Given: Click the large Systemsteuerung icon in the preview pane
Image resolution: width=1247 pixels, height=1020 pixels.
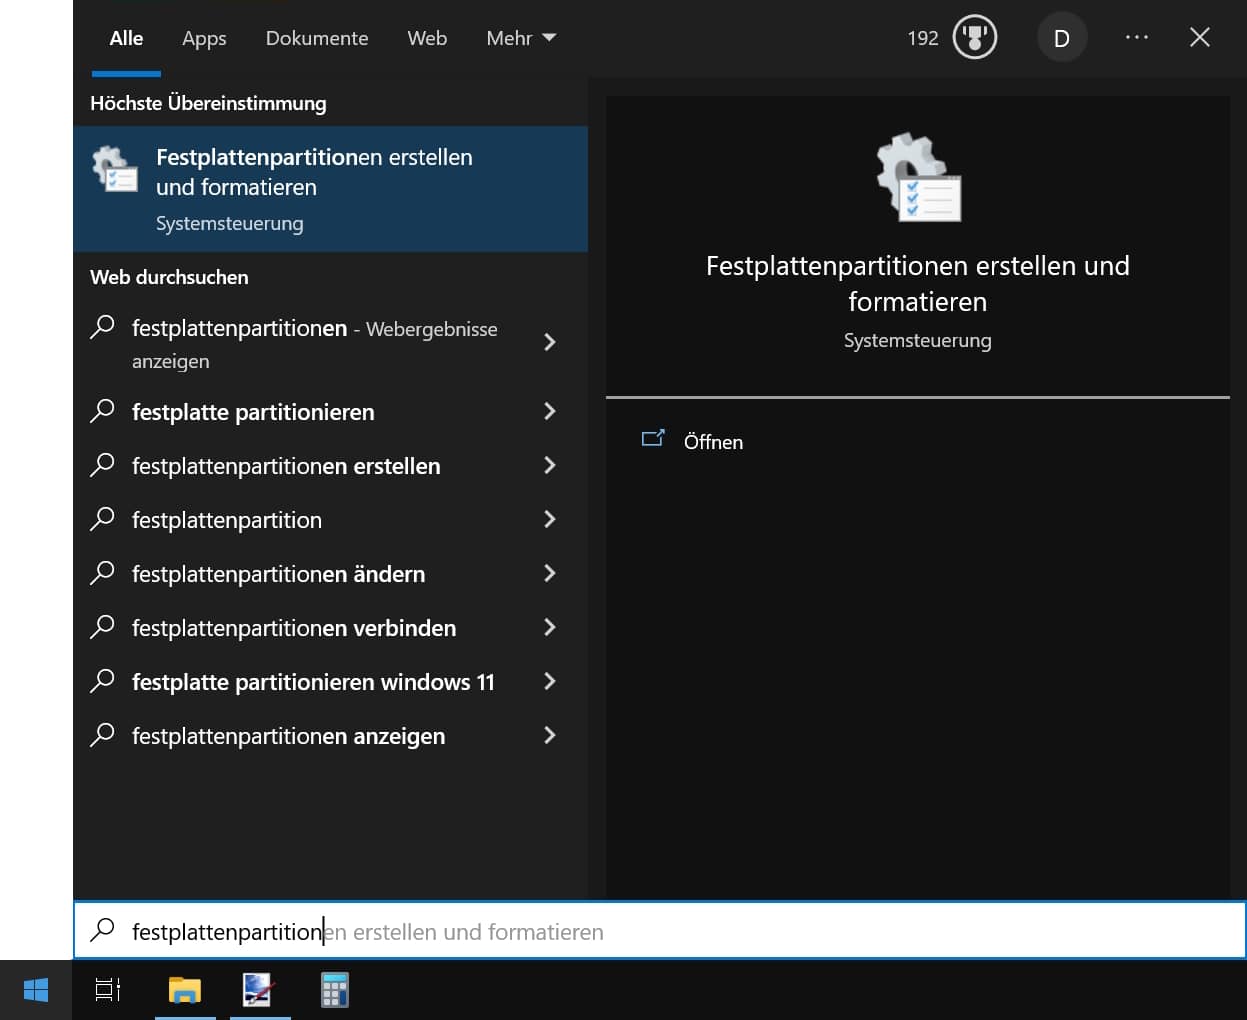Looking at the screenshot, I should pyautogui.click(x=918, y=178).
